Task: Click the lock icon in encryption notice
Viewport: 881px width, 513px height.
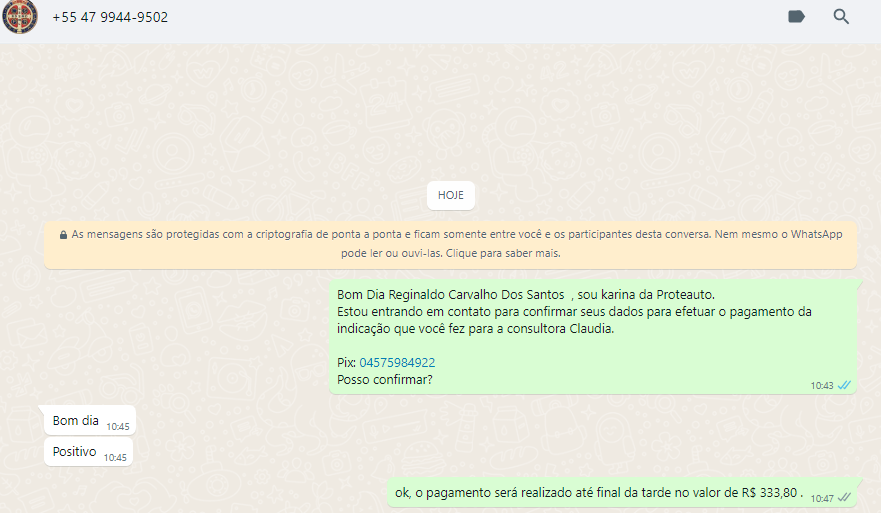Action: 63,235
